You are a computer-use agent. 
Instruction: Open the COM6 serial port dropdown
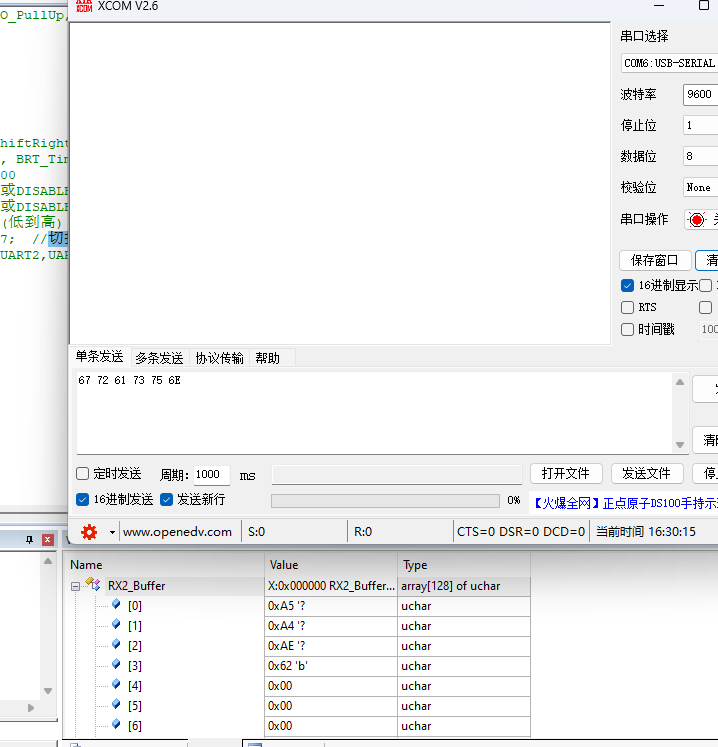coord(669,63)
